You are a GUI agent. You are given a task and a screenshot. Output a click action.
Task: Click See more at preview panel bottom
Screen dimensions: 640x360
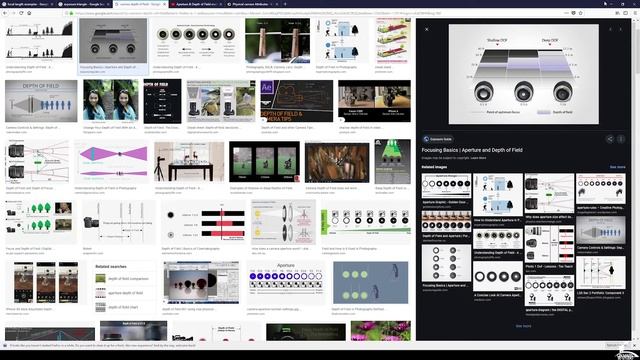click(x=523, y=326)
